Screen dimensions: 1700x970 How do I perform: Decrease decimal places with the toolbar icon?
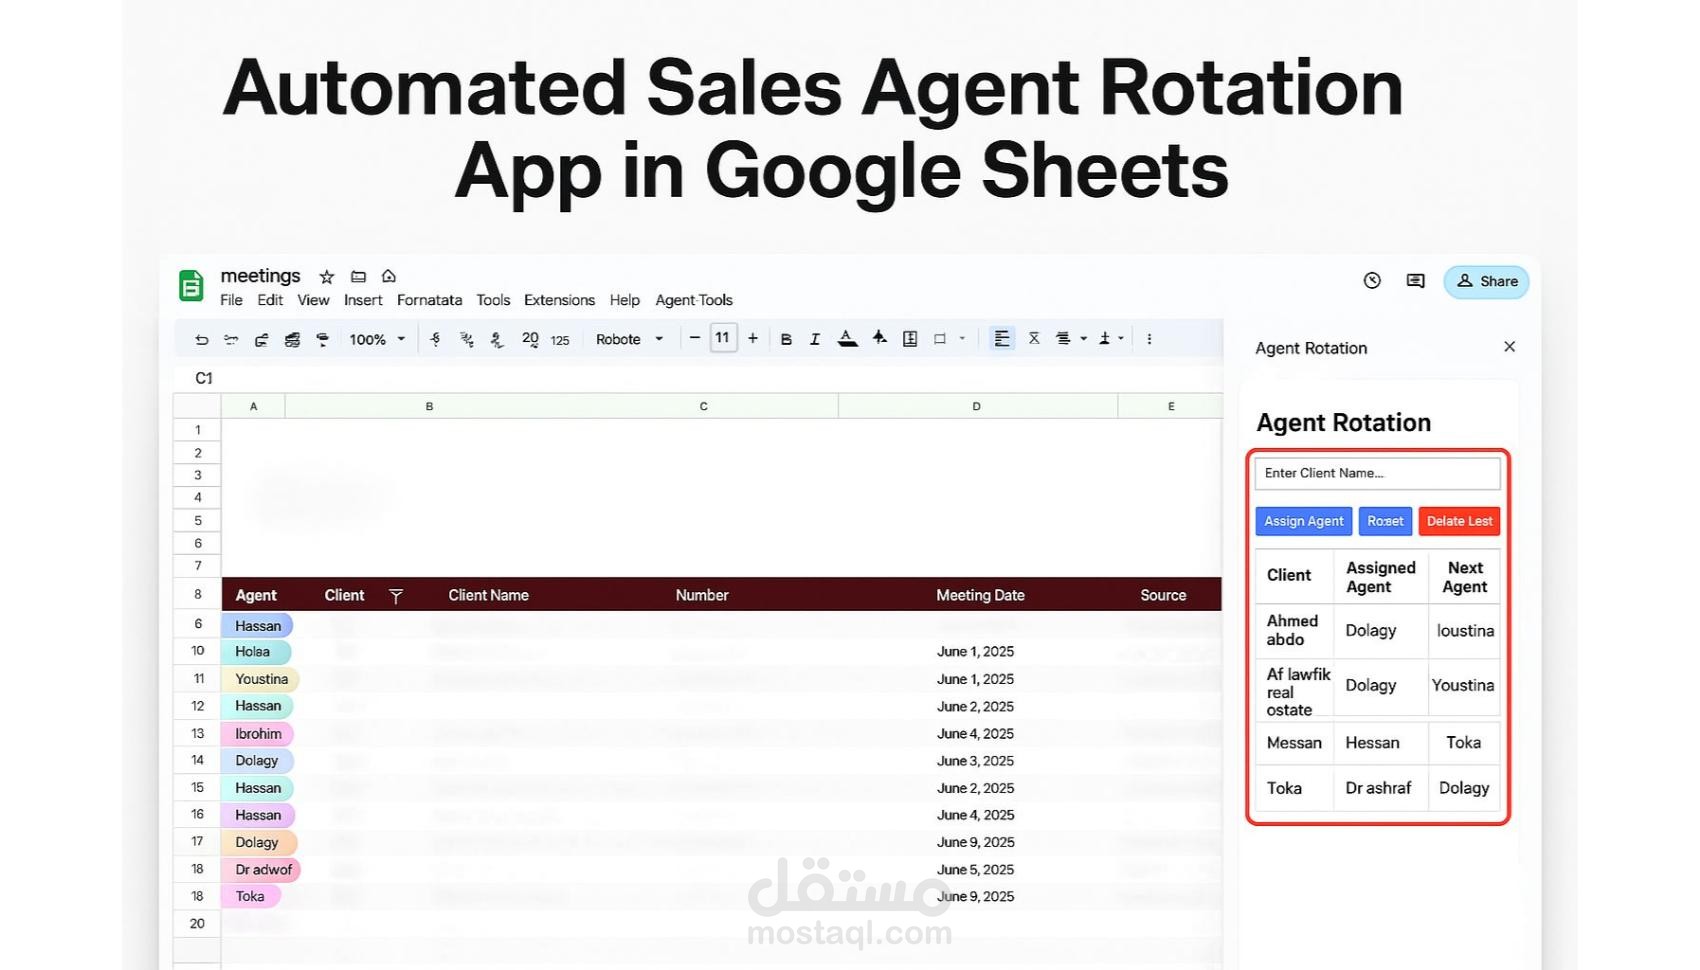point(497,339)
